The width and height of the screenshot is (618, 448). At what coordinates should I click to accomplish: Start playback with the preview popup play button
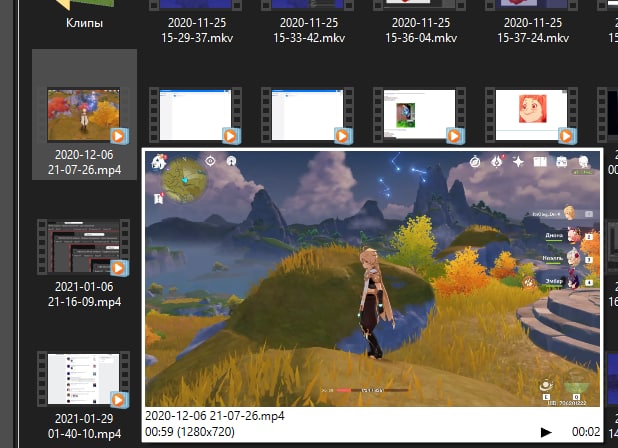(546, 432)
